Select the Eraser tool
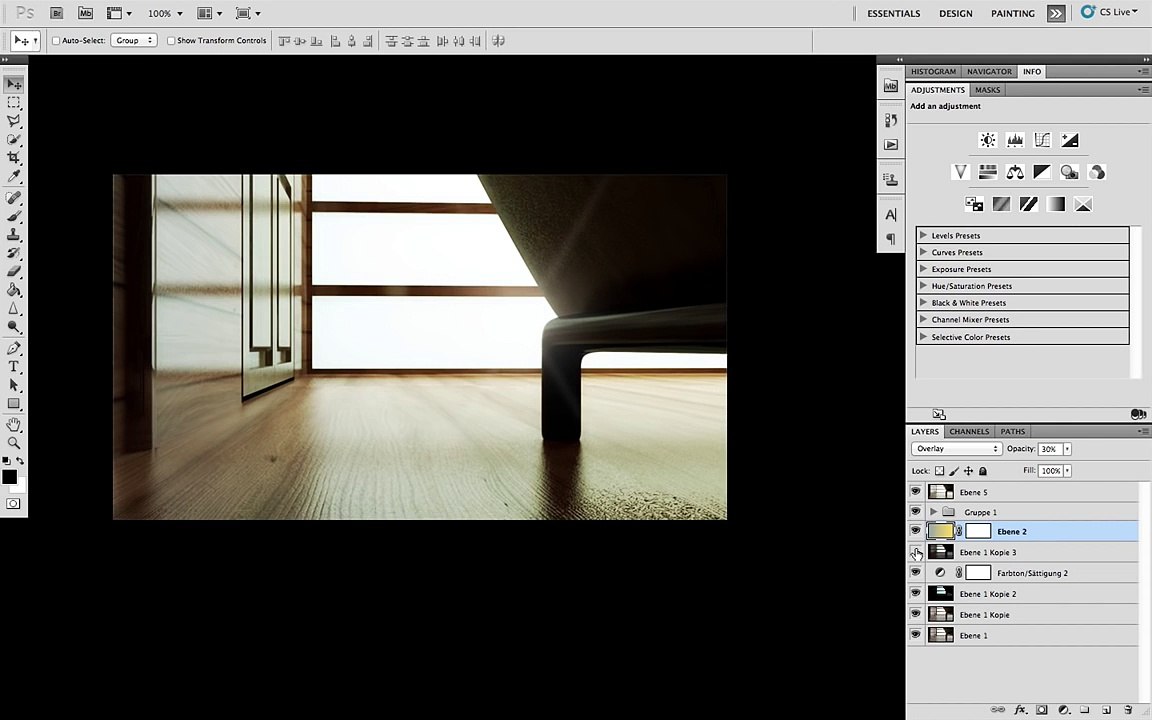 click(14, 271)
